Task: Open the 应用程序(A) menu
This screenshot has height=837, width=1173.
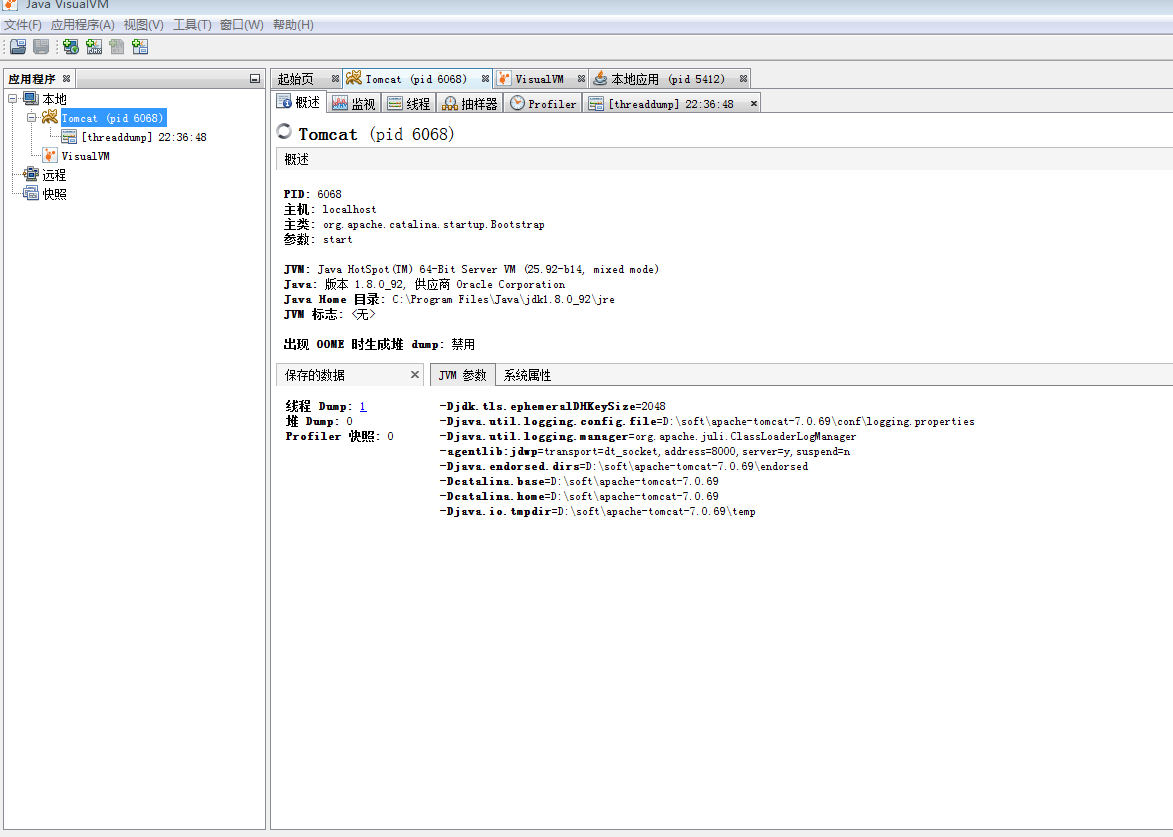Action: pos(82,25)
